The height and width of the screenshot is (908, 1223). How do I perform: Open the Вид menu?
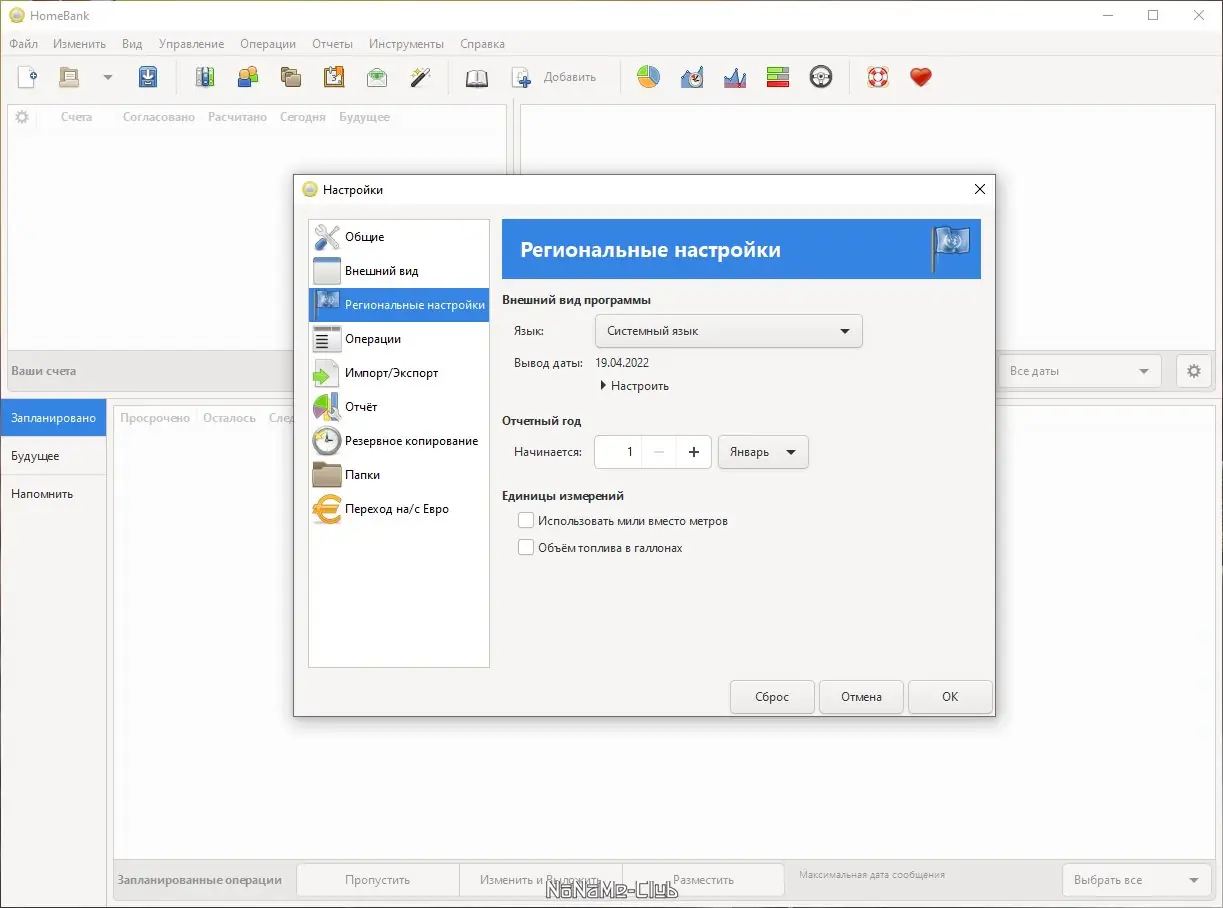[x=132, y=44]
